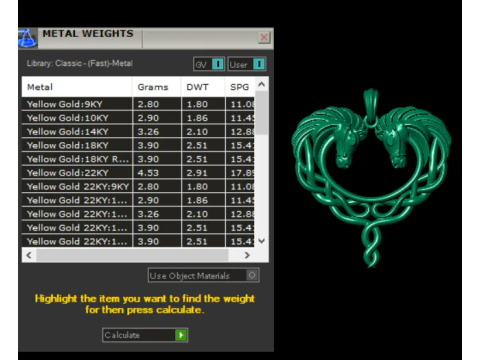Viewport: 480px width, 360px height.
Task: Click the 3.26 grams for 14KY
Action: (x=157, y=132)
